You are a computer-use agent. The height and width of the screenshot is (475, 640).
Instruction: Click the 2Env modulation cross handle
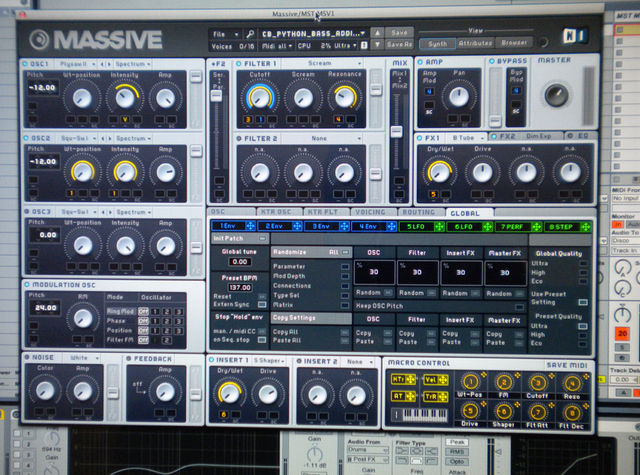pos(297,226)
